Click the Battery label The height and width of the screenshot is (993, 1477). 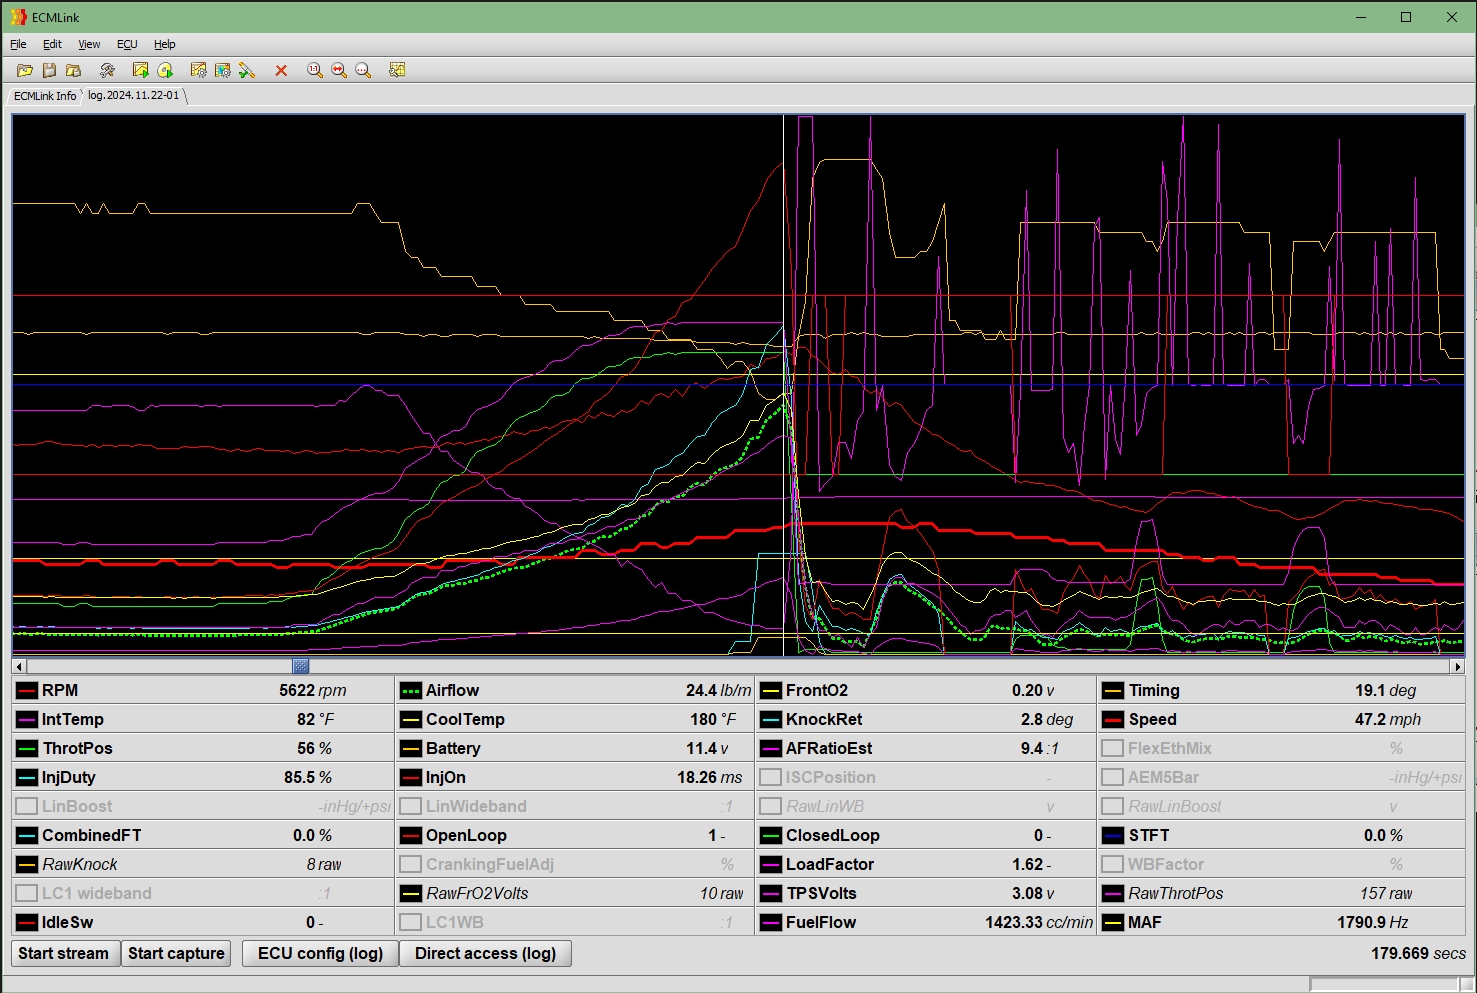coord(453,748)
